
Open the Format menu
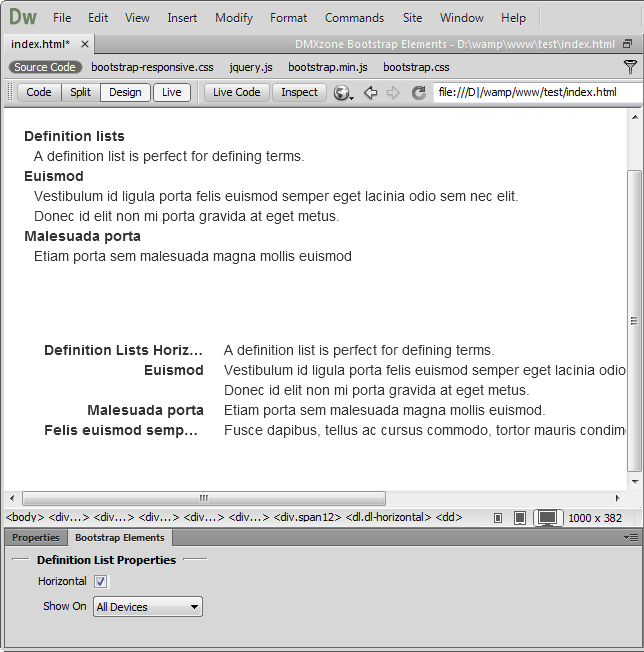[288, 18]
